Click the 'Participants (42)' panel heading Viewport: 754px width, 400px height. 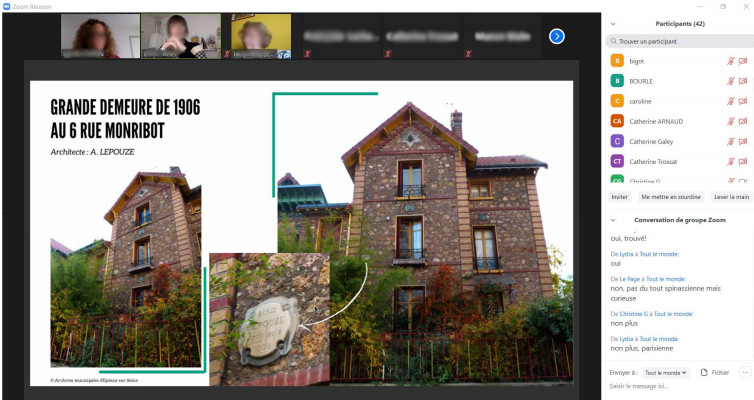[680, 24]
